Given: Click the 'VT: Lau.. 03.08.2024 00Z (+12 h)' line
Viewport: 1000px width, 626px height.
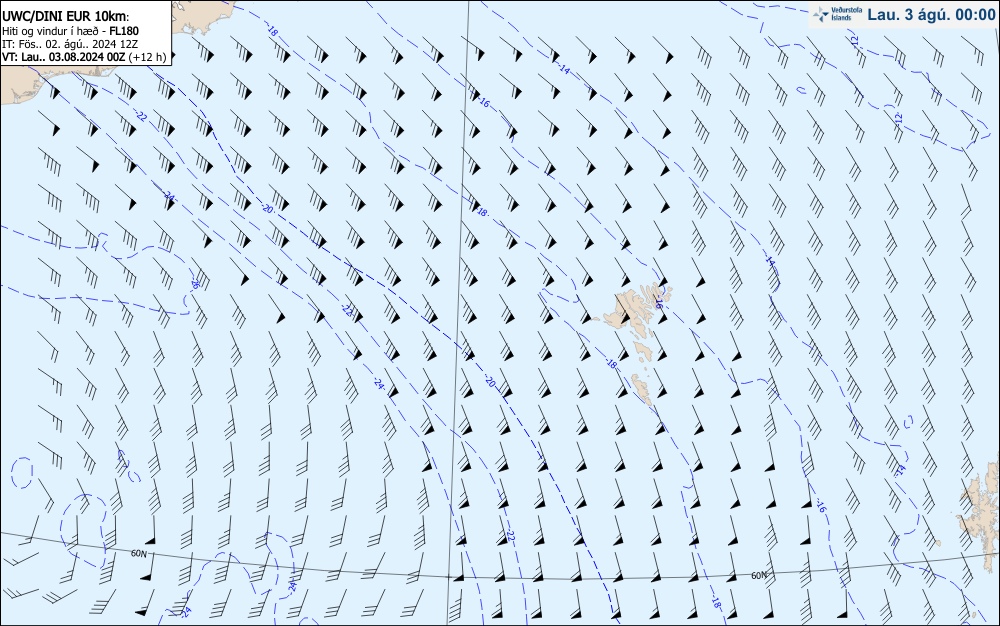Looking at the screenshot, I should [84, 57].
